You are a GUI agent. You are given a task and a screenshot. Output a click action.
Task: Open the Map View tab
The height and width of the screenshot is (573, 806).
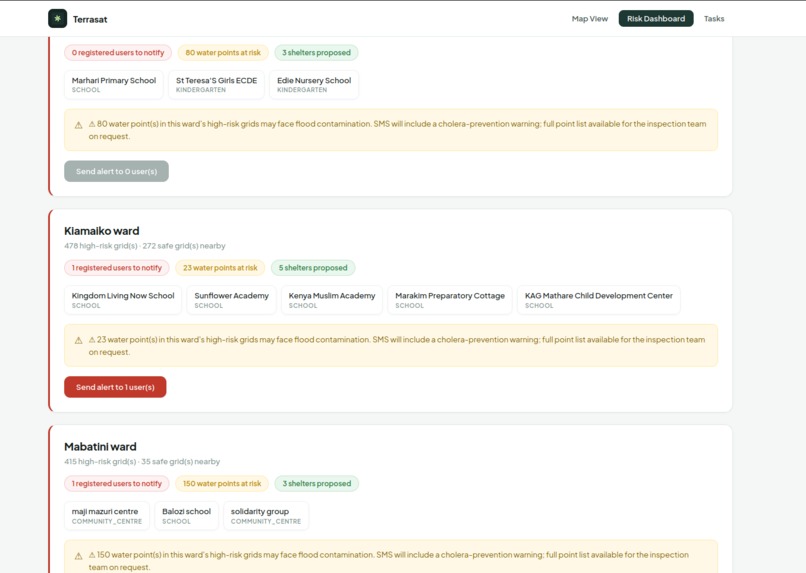pyautogui.click(x=590, y=19)
